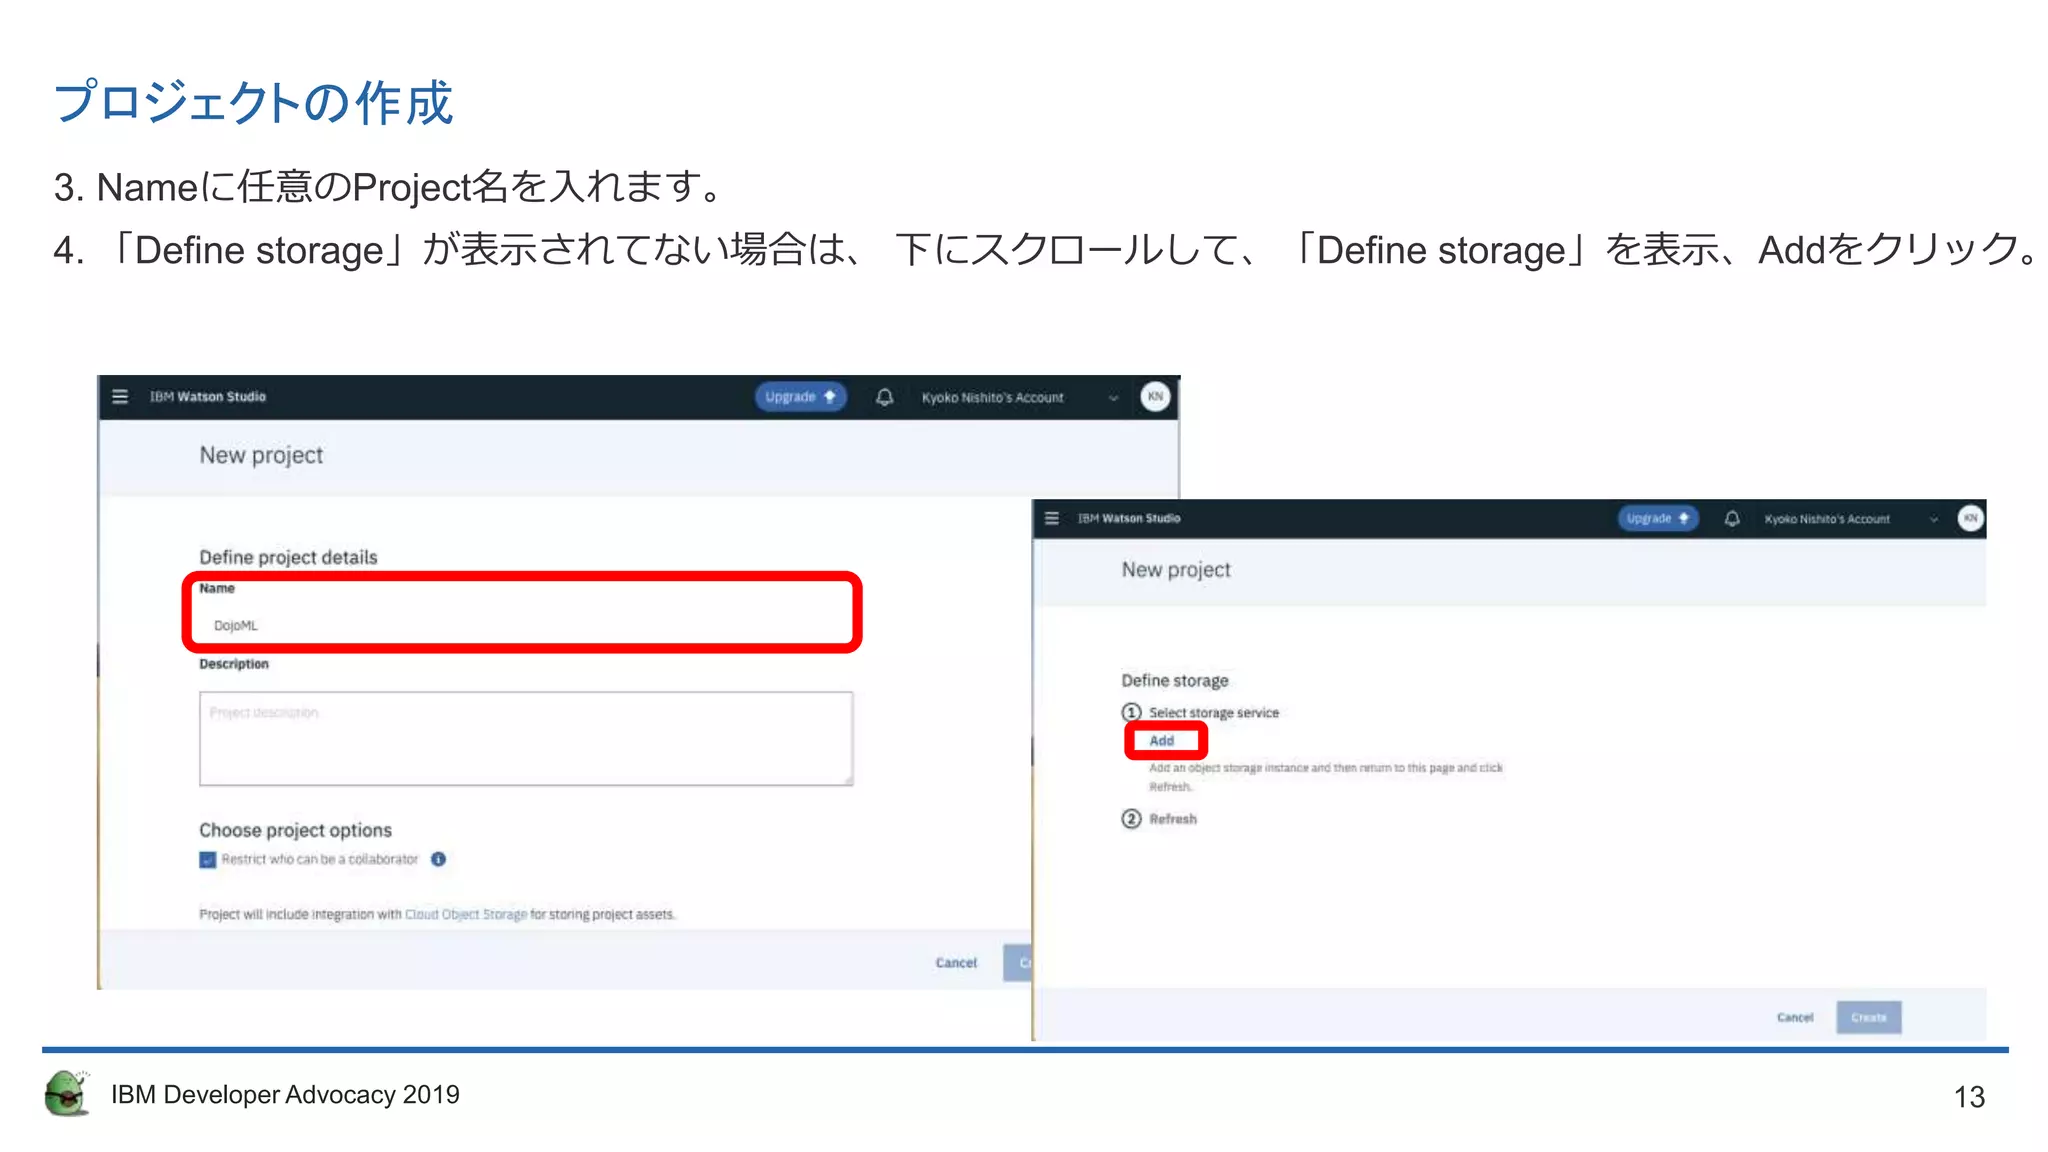This screenshot has width=2048, height=1152.
Task: Click IBM Watson Studio title in right window
Action: click(x=1129, y=518)
